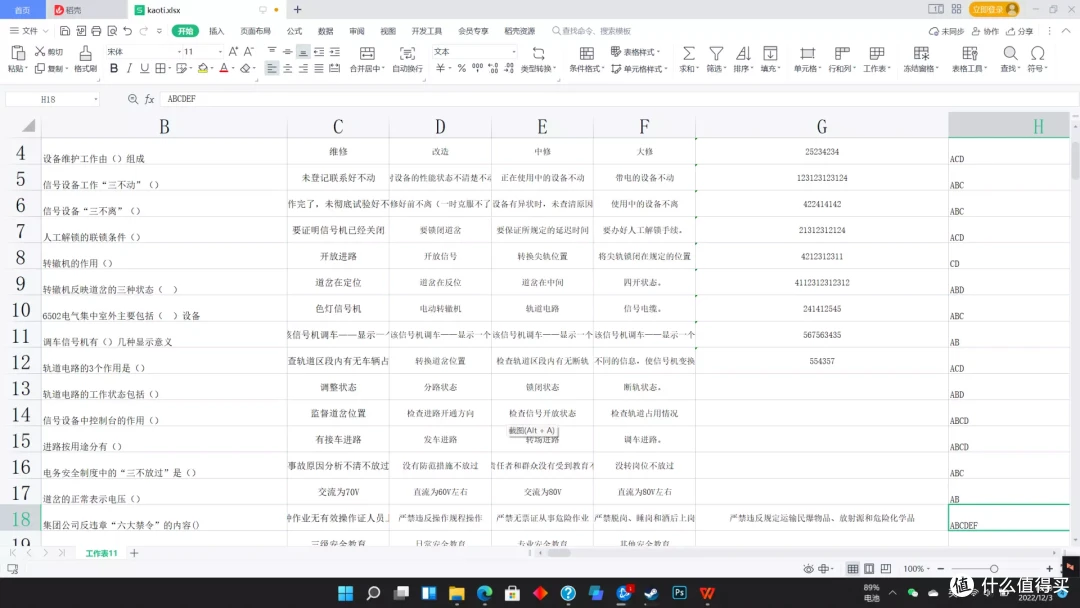Screen dimensions: 1080x608
Task: Increase font size with the A+ icon
Action: [233, 52]
